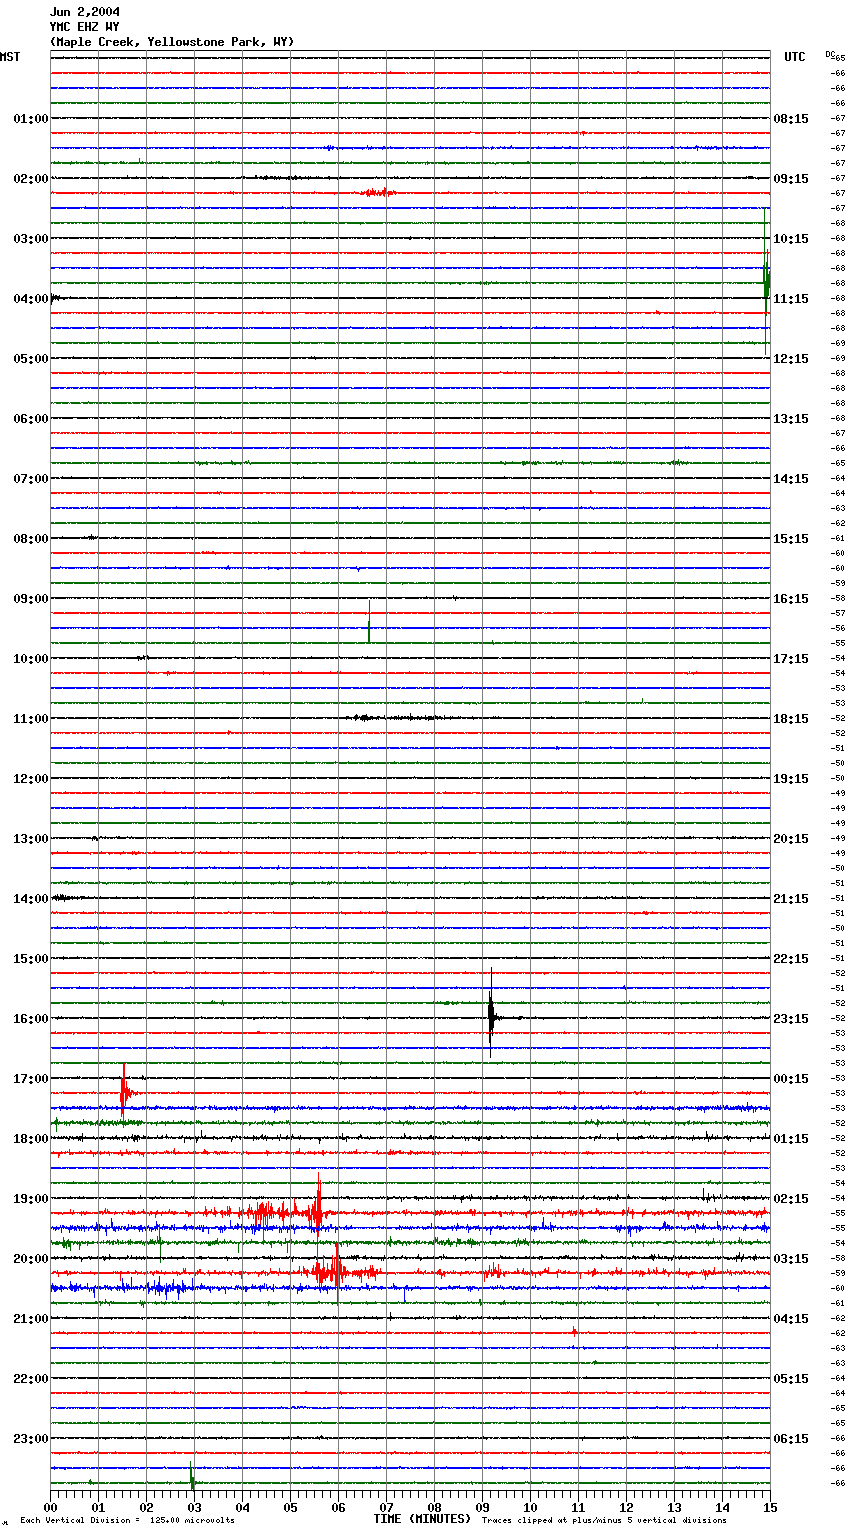Mark the black spike on the 16:00 trace
This screenshot has height=1534, width=850.
491,1015
